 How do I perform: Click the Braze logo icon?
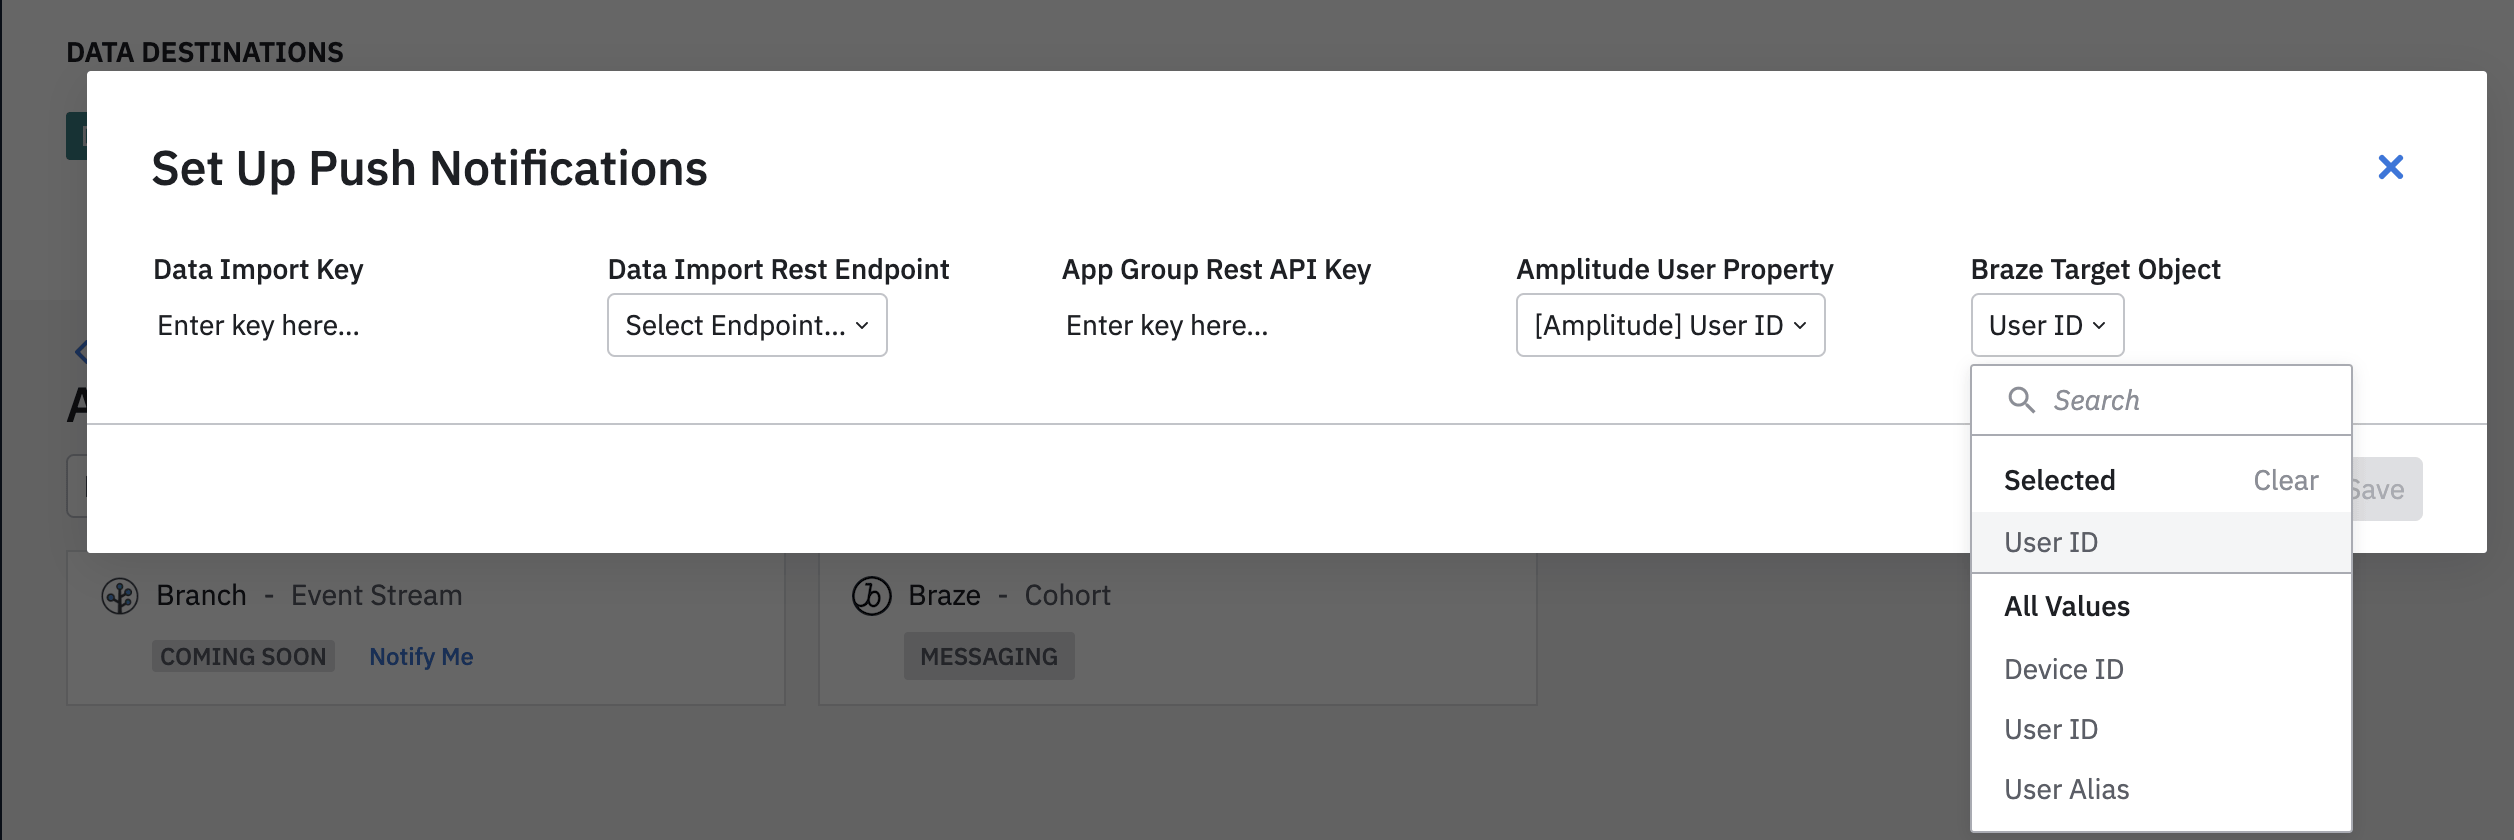[x=871, y=596]
